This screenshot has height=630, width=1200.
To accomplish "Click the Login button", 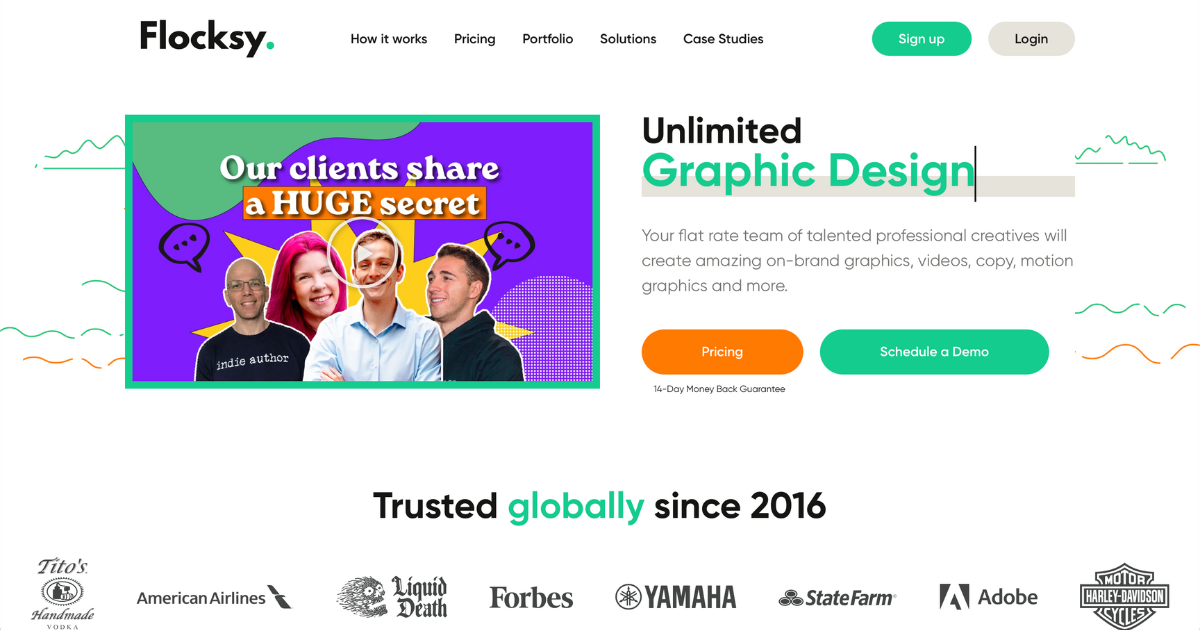I will [1031, 39].
